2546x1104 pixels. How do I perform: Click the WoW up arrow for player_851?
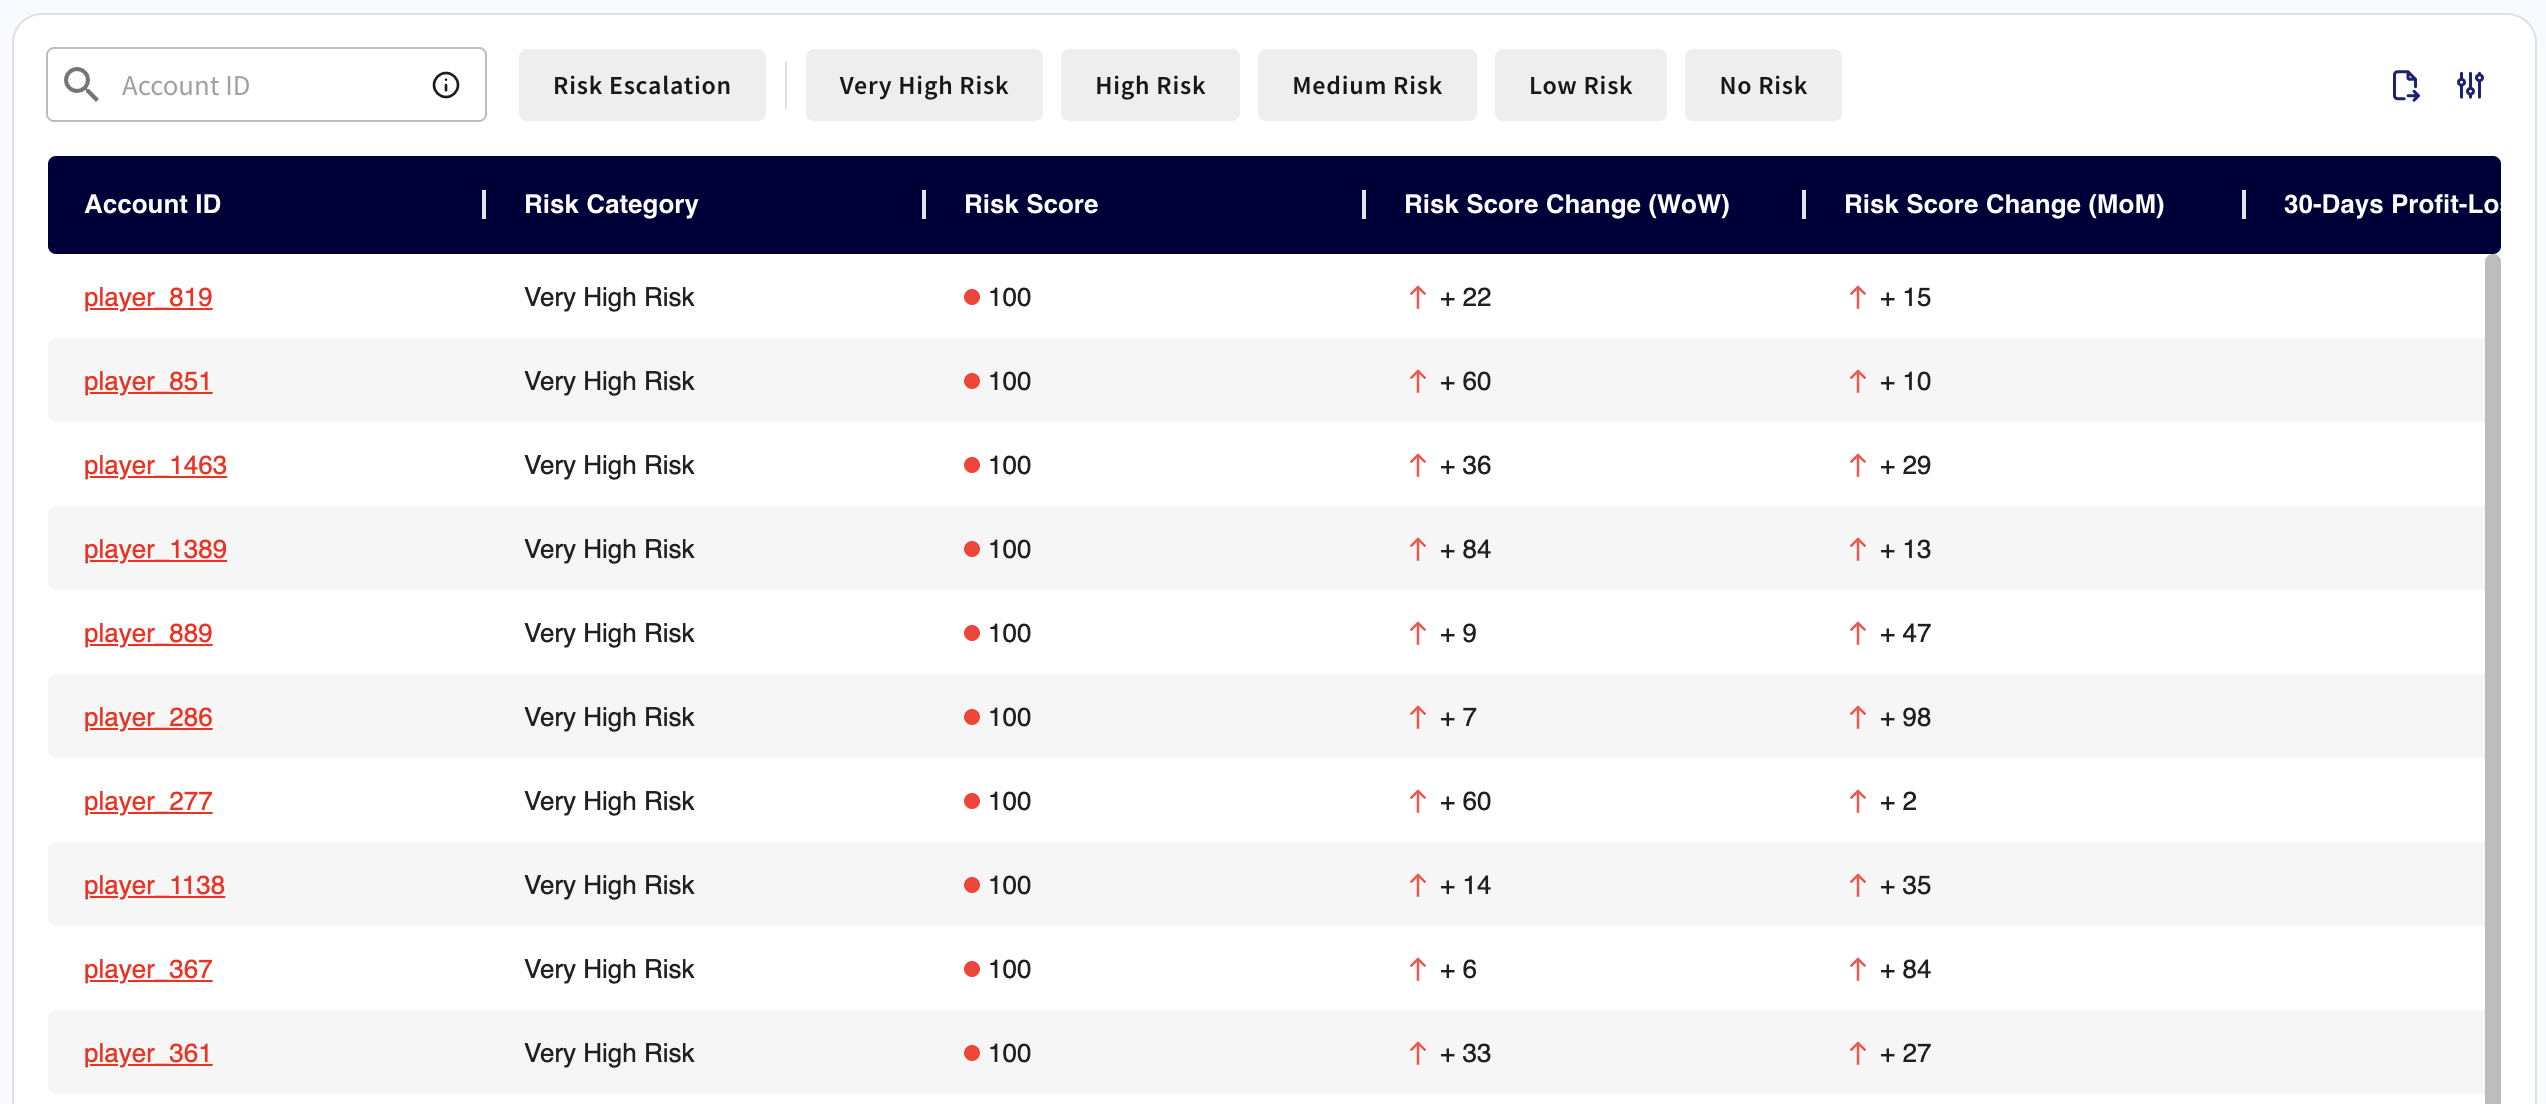(x=1417, y=381)
